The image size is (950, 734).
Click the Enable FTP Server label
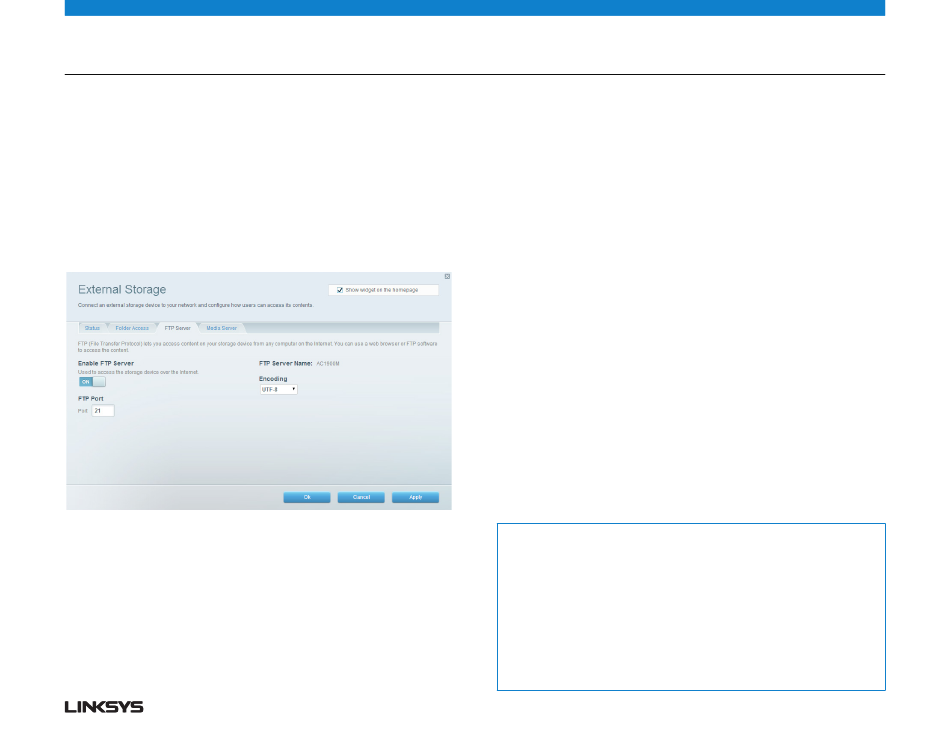106,363
